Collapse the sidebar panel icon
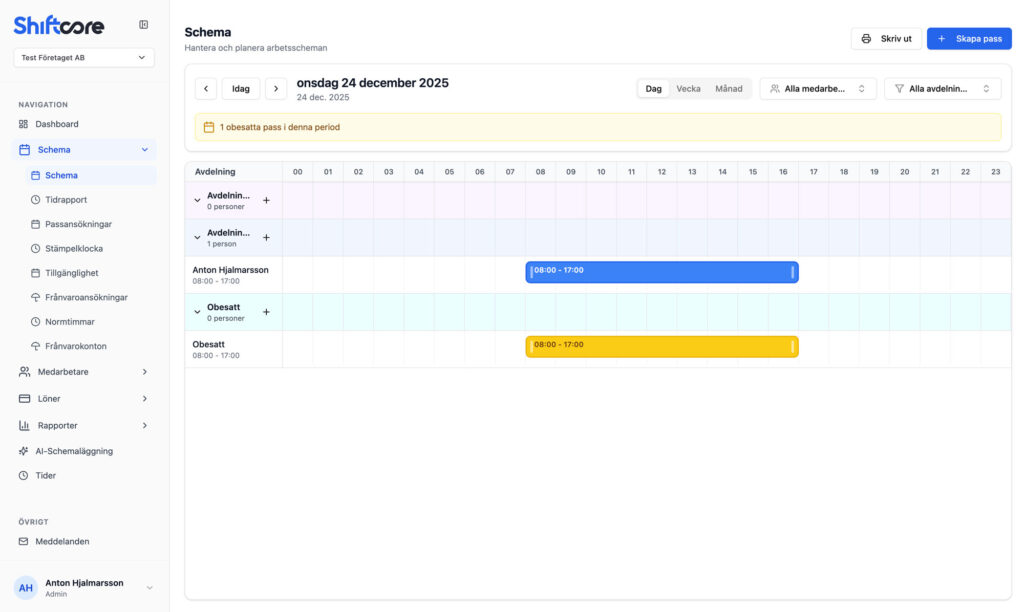This screenshot has height=612, width=1024. pyautogui.click(x=144, y=25)
